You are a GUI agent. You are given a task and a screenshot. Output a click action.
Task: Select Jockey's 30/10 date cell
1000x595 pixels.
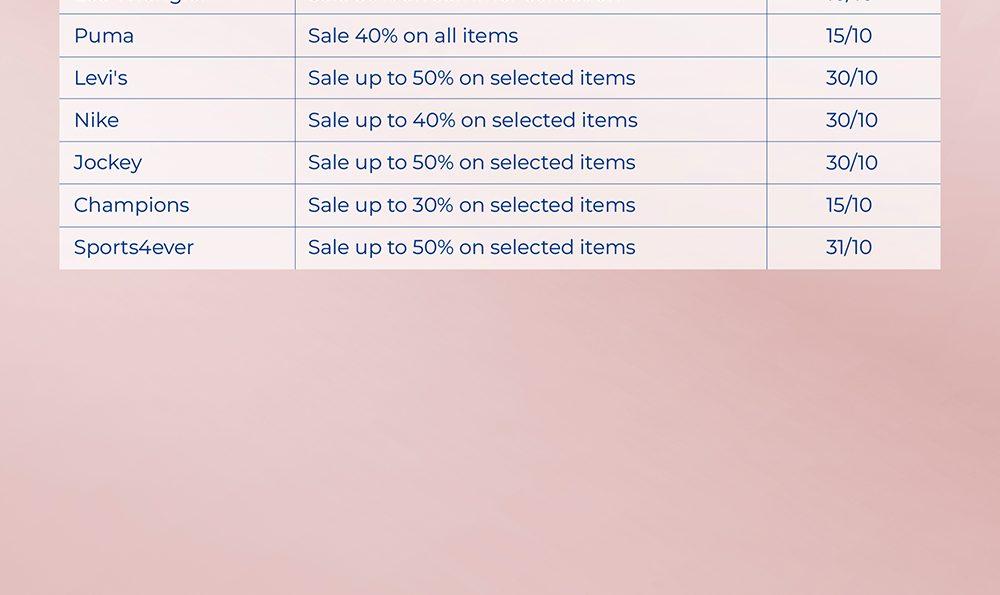tap(852, 162)
